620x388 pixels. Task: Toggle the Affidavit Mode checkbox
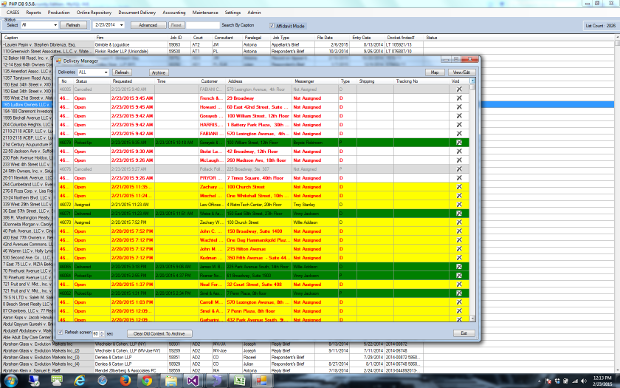click(272, 26)
